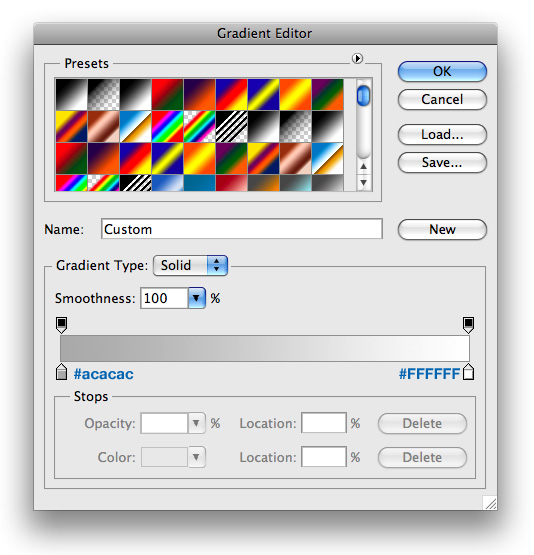The width and height of the screenshot is (534, 555).
Task: Select the right white color stop
Action: pyautogui.click(x=469, y=372)
